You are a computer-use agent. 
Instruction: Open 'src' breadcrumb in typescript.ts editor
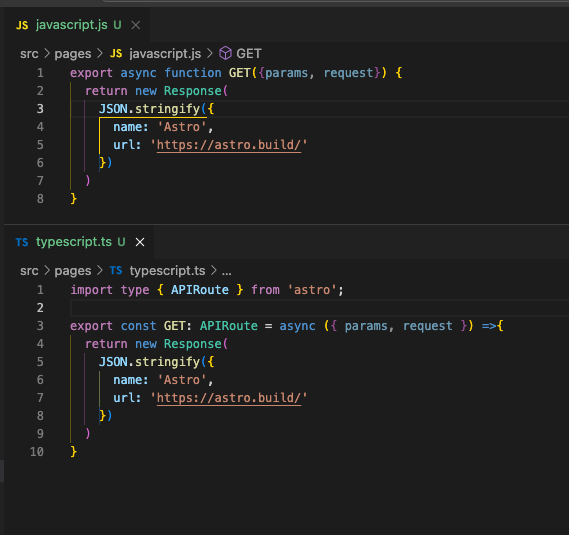[29, 271]
